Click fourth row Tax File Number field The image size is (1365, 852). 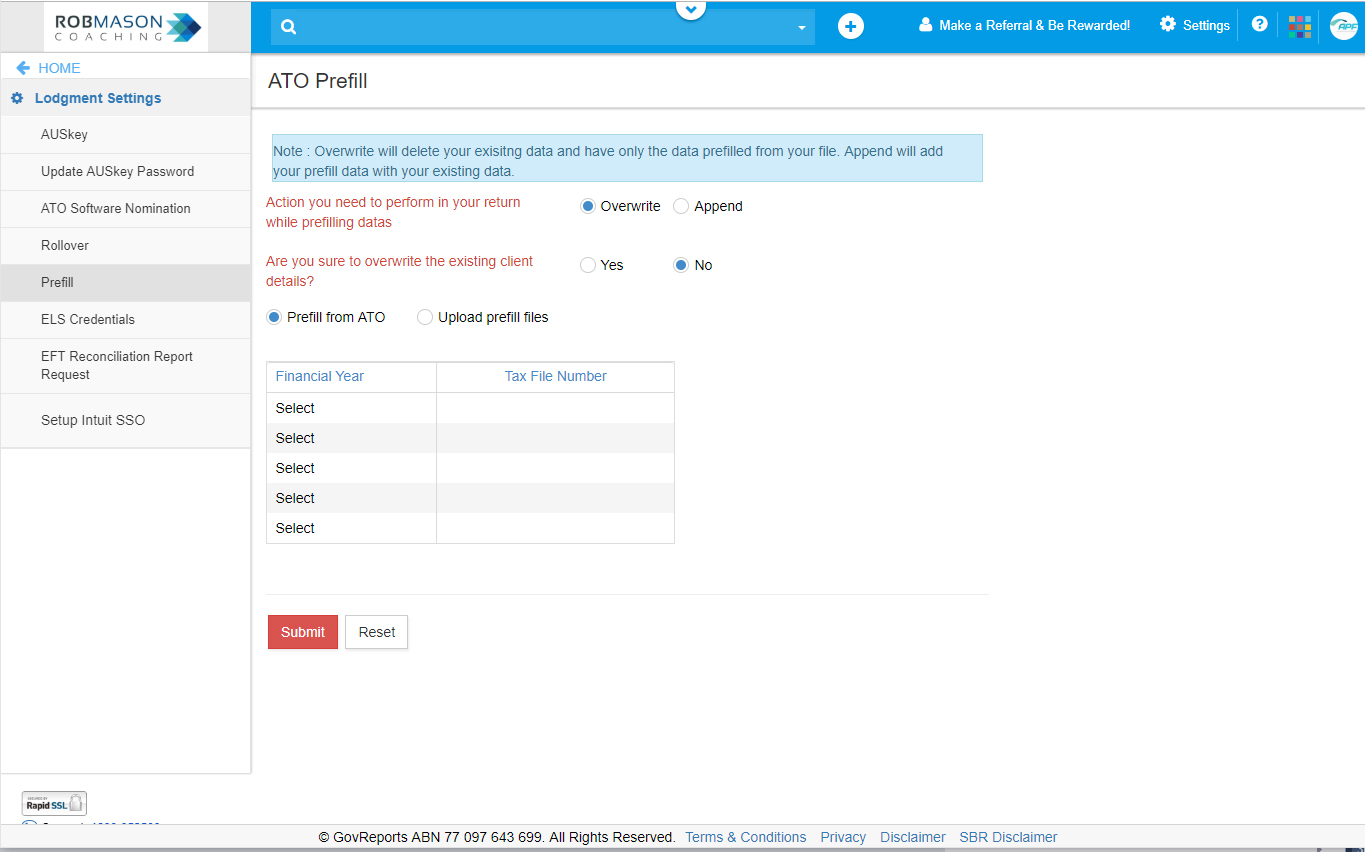tap(555, 498)
